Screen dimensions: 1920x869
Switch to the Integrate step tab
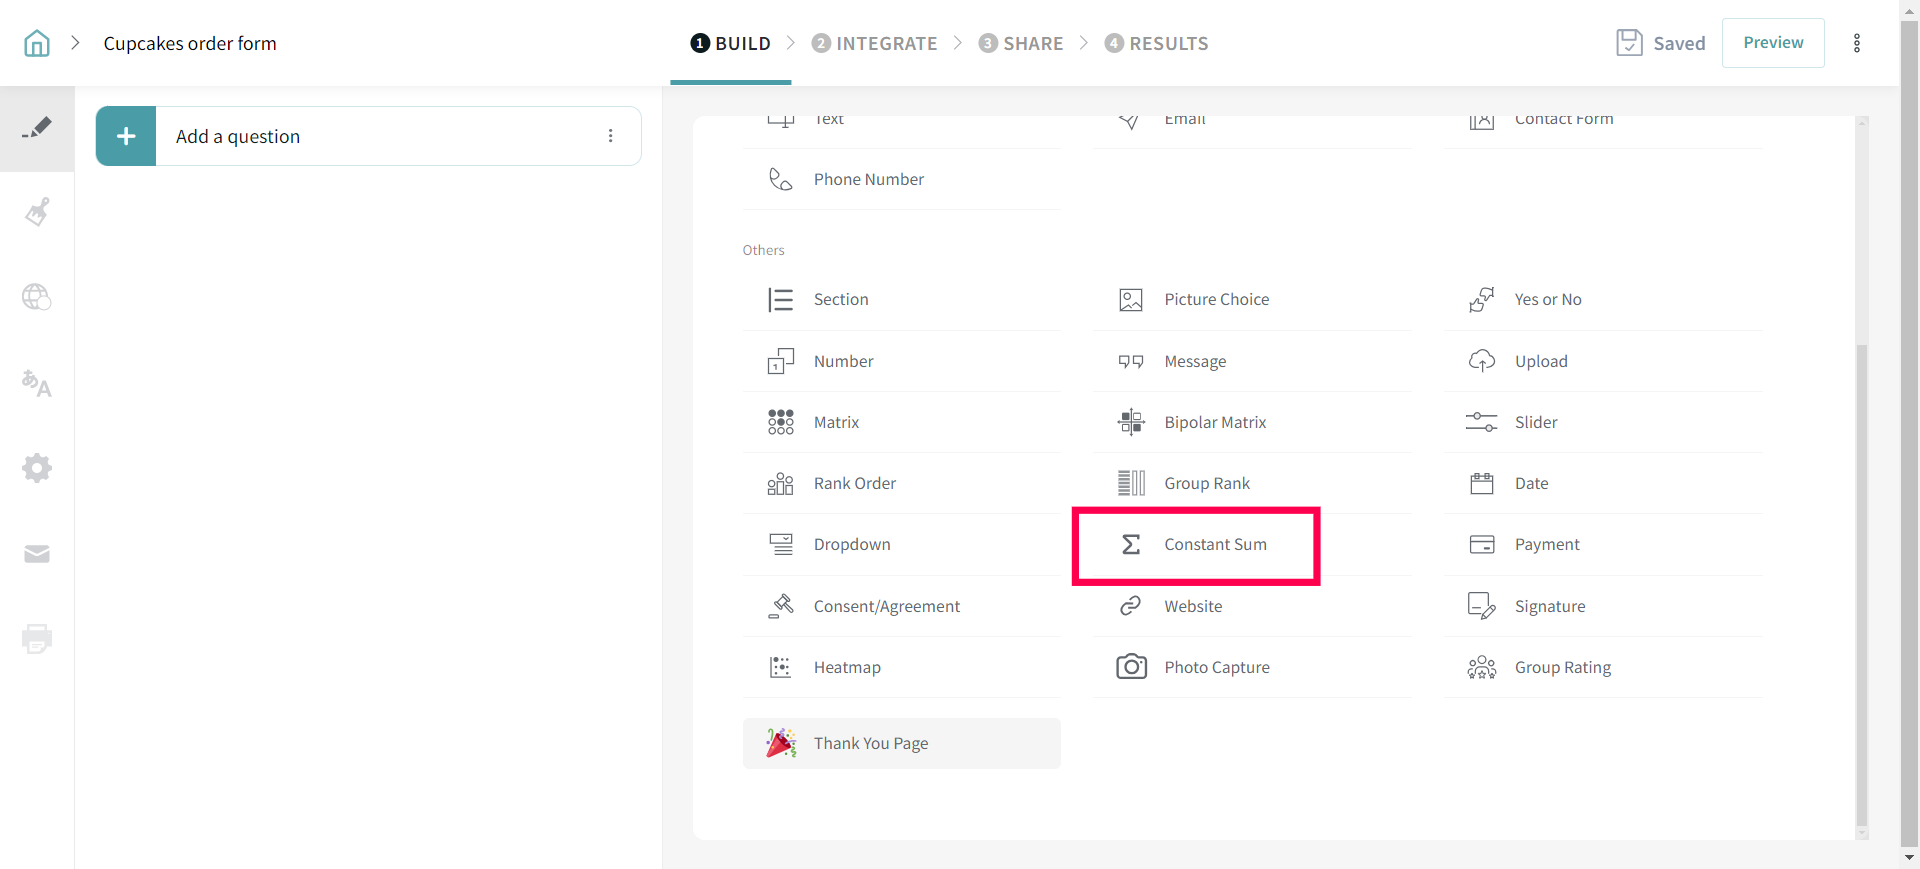(x=875, y=43)
